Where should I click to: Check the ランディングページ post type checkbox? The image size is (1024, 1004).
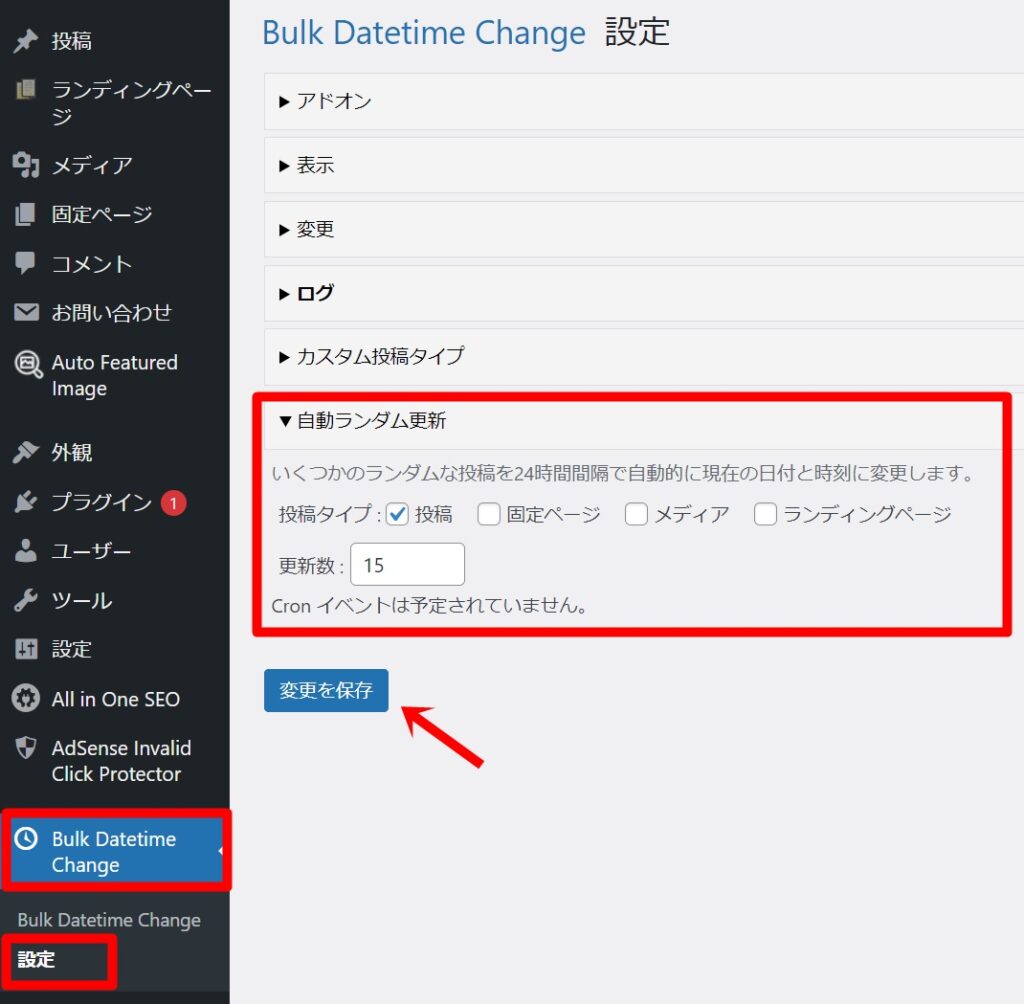click(x=765, y=514)
